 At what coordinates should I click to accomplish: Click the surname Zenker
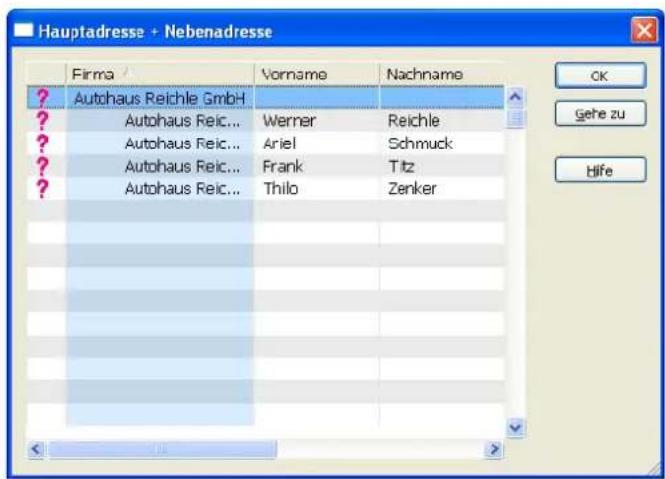point(412,188)
